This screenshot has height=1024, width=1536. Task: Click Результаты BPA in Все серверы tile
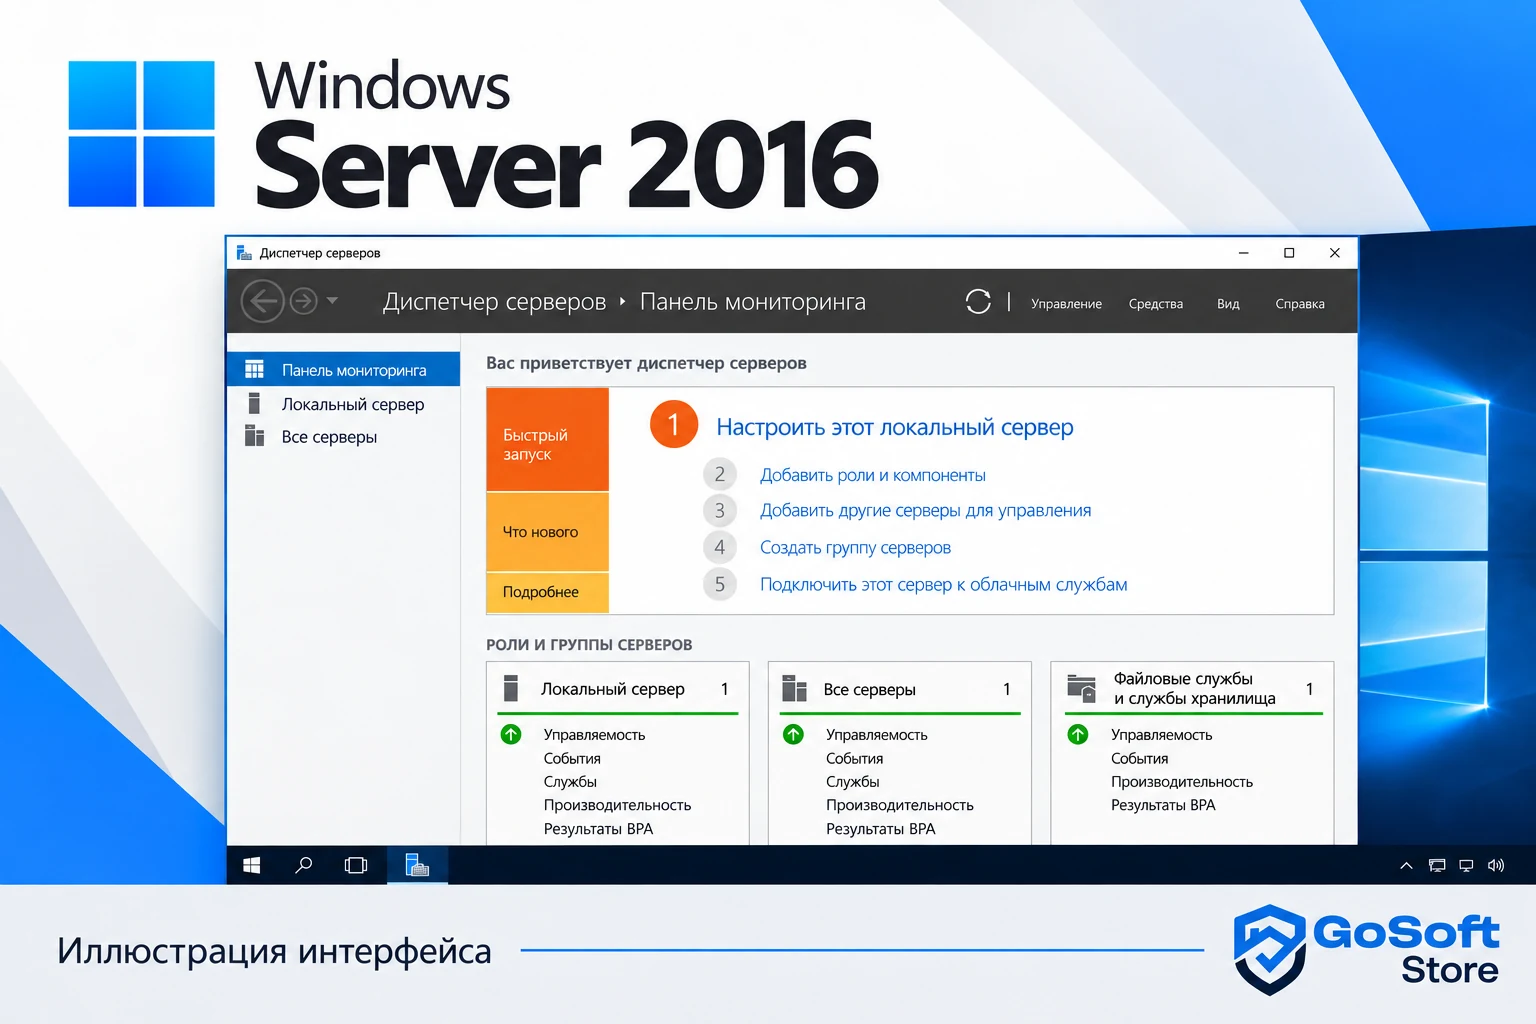coord(880,829)
